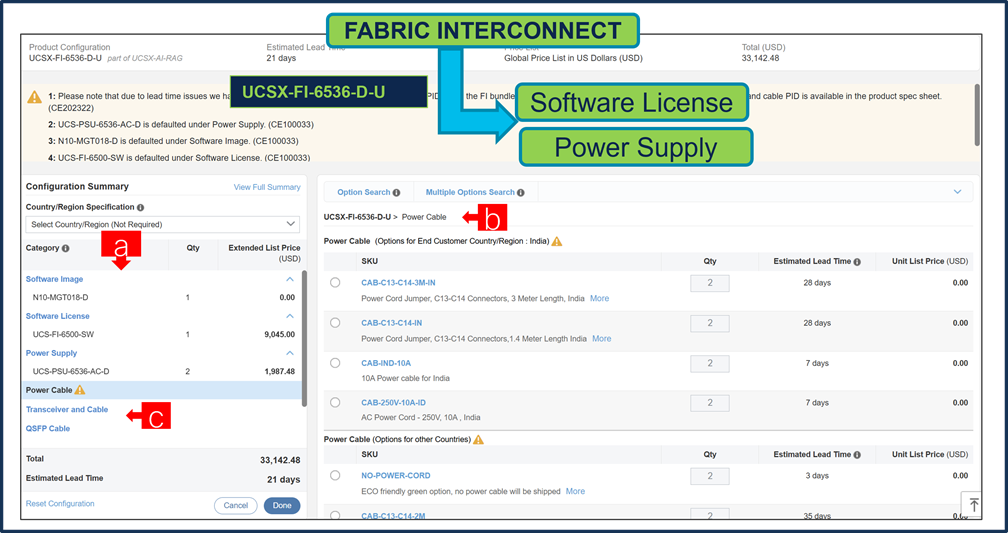Click the info icon by first Estimated Lead Time header

click(x=858, y=262)
